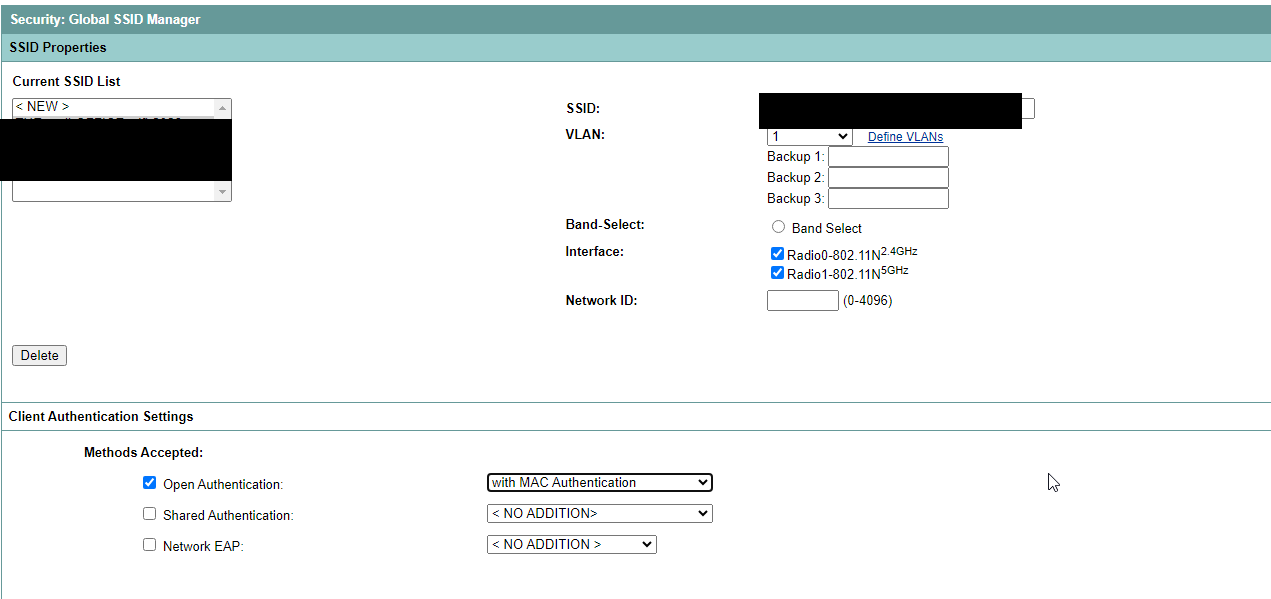Disable the Radio0-802.11N 2.4GHz interface checkbox
Screen dimensions: 1271x599
pos(777,253)
